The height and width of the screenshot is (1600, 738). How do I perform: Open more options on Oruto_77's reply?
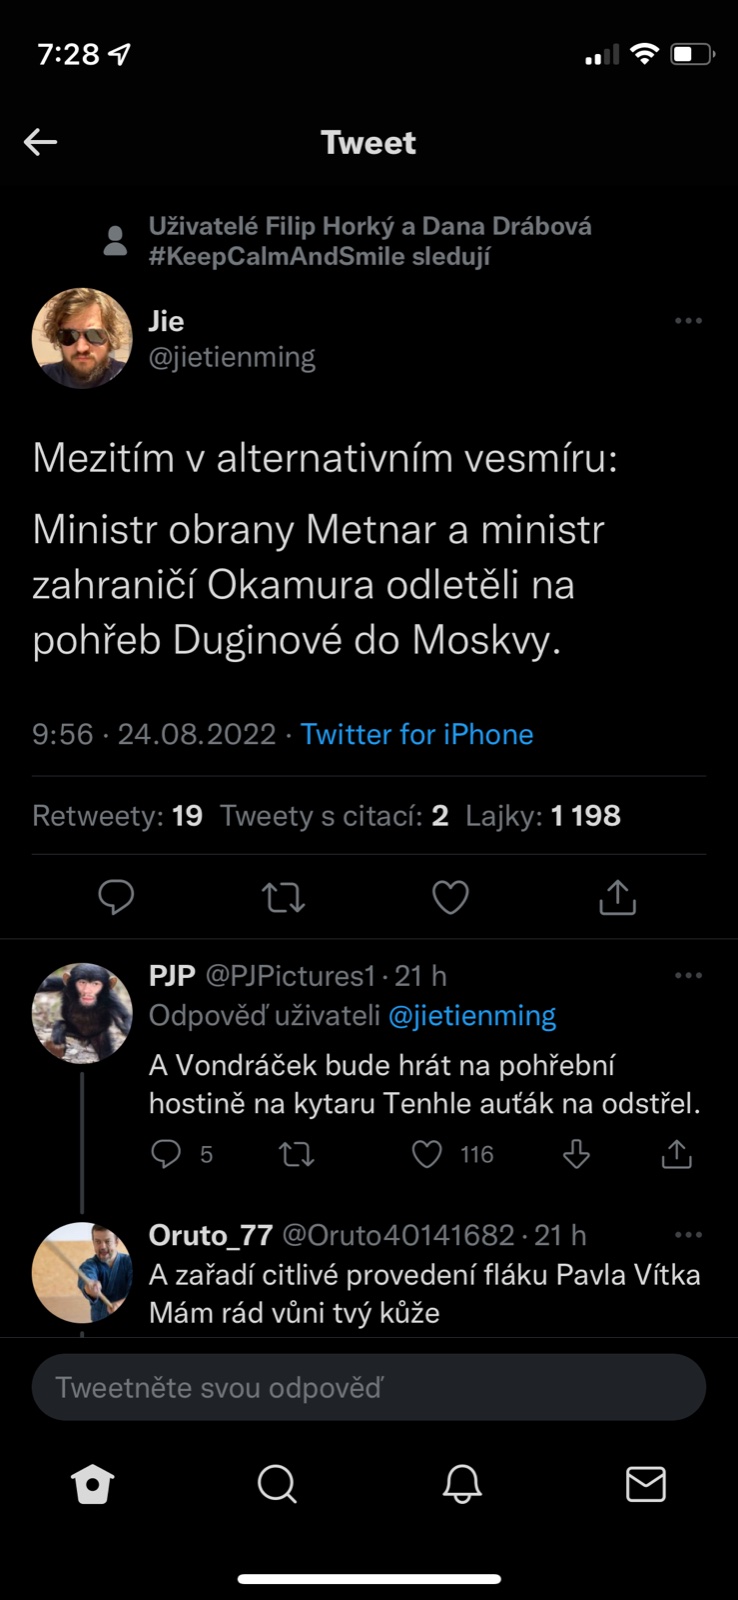coord(688,1235)
